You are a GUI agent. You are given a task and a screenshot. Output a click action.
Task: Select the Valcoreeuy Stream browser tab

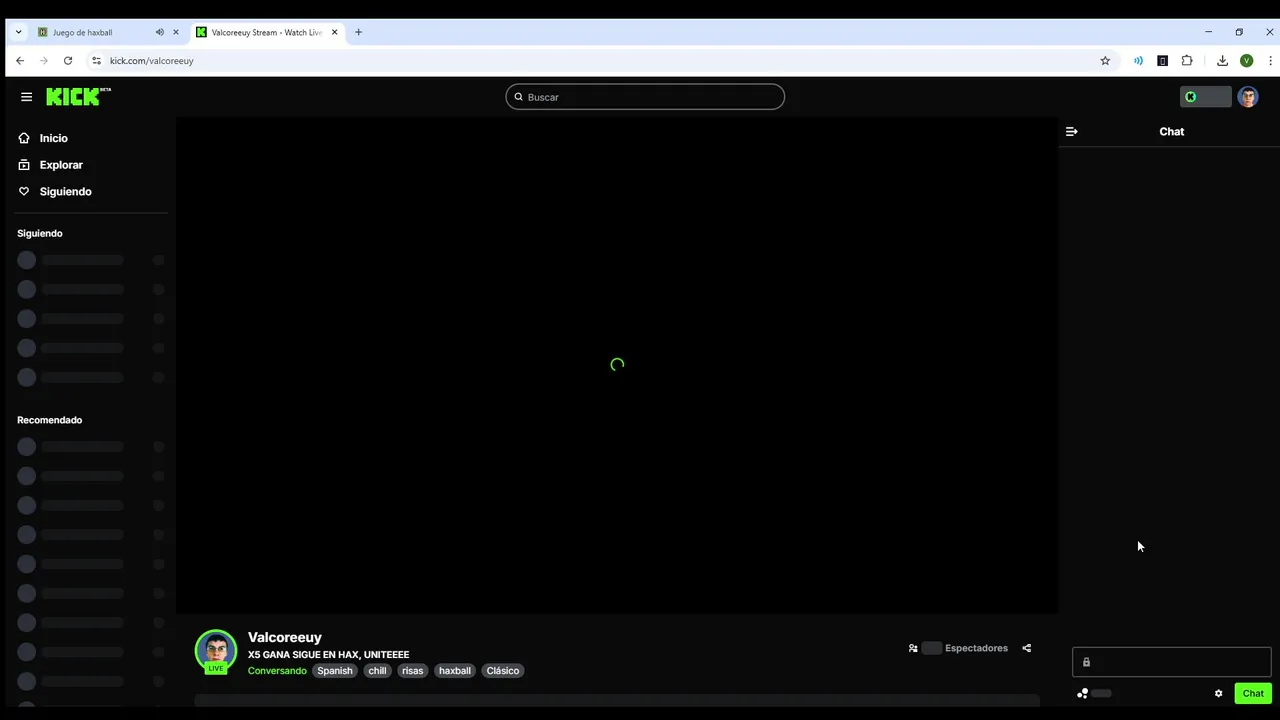point(267,32)
